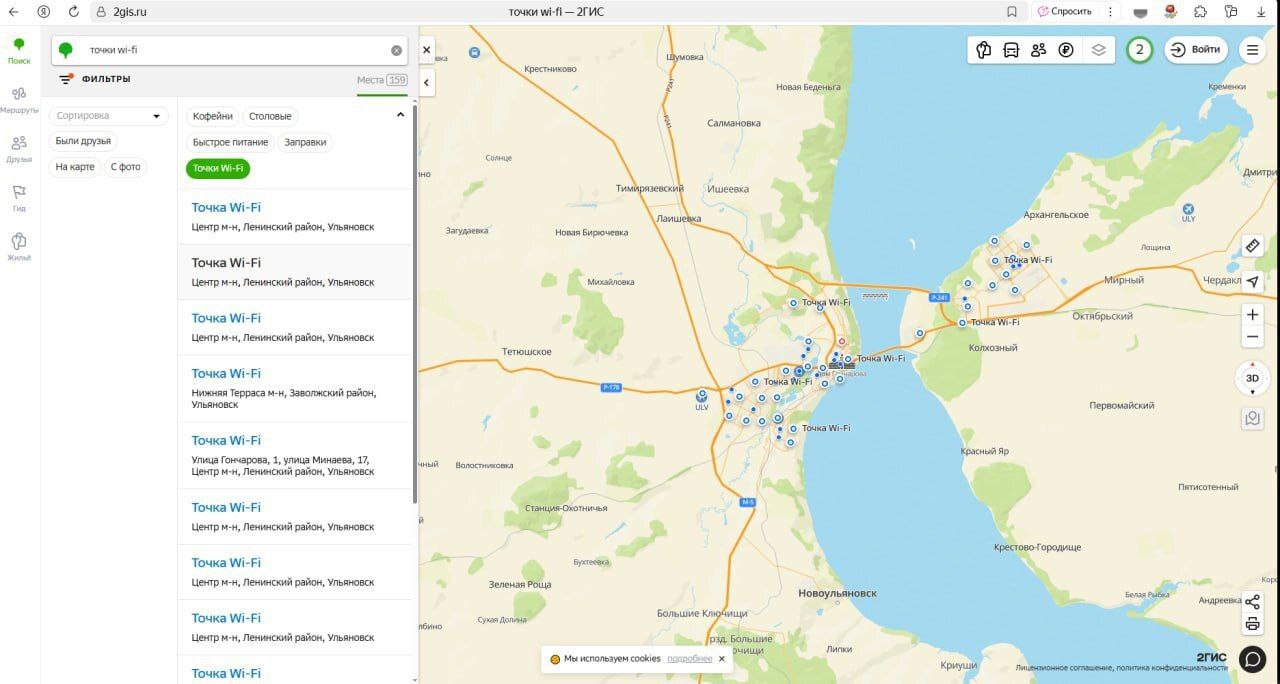Open the support chat bubble

tap(1252, 659)
